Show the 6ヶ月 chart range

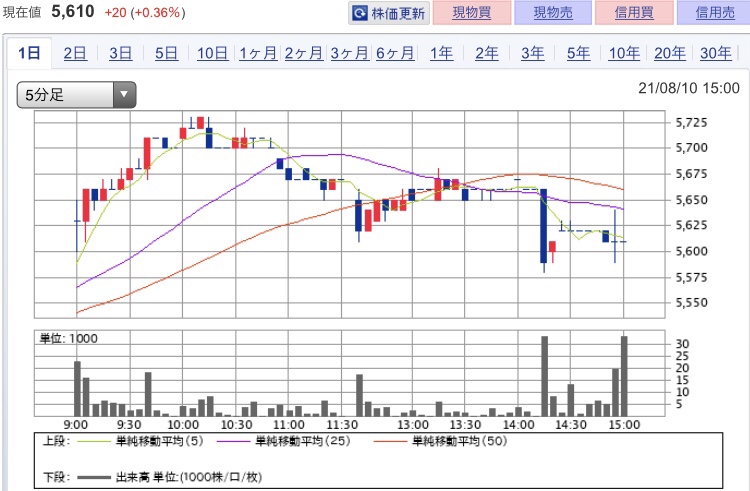coord(395,53)
